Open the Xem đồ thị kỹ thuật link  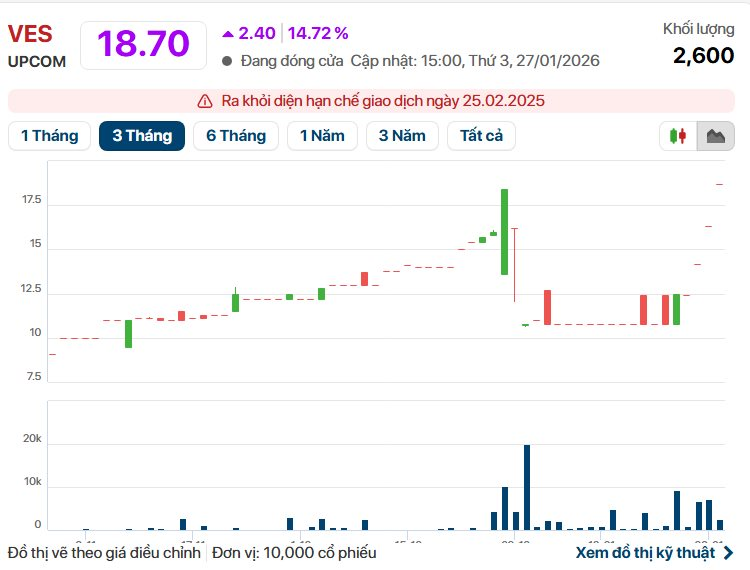click(645, 552)
